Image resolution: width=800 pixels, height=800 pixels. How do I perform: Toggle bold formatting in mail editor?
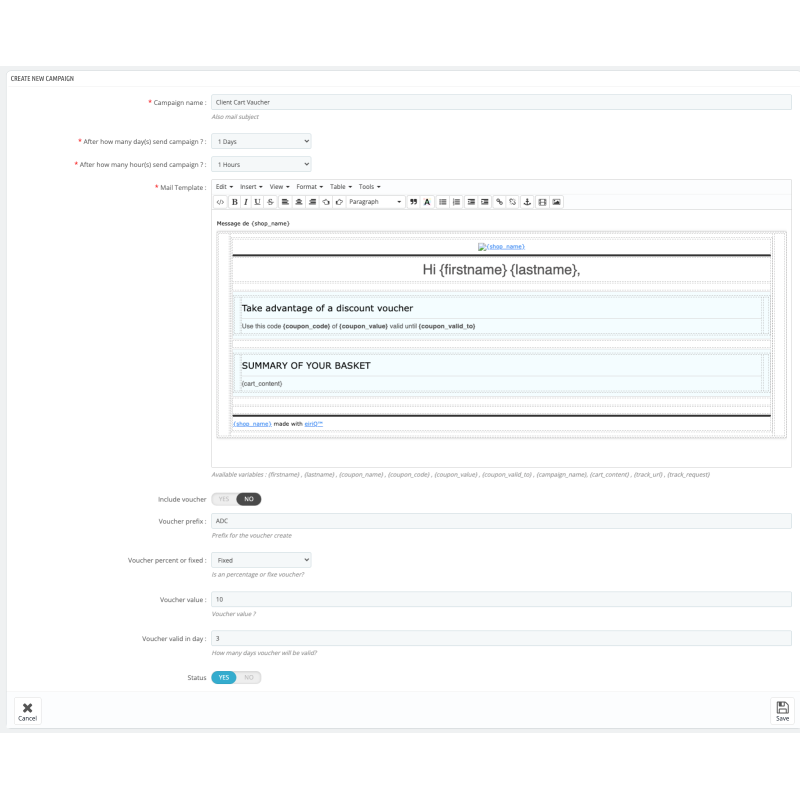pos(234,202)
